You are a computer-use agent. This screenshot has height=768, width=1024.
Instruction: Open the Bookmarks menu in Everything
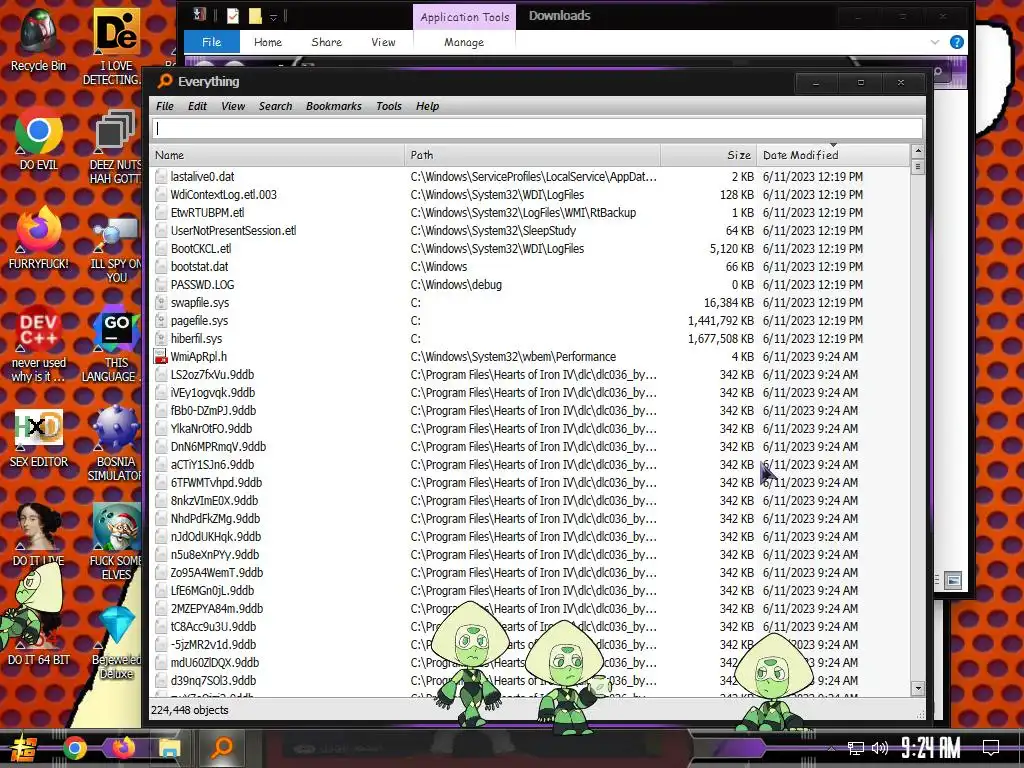point(333,106)
